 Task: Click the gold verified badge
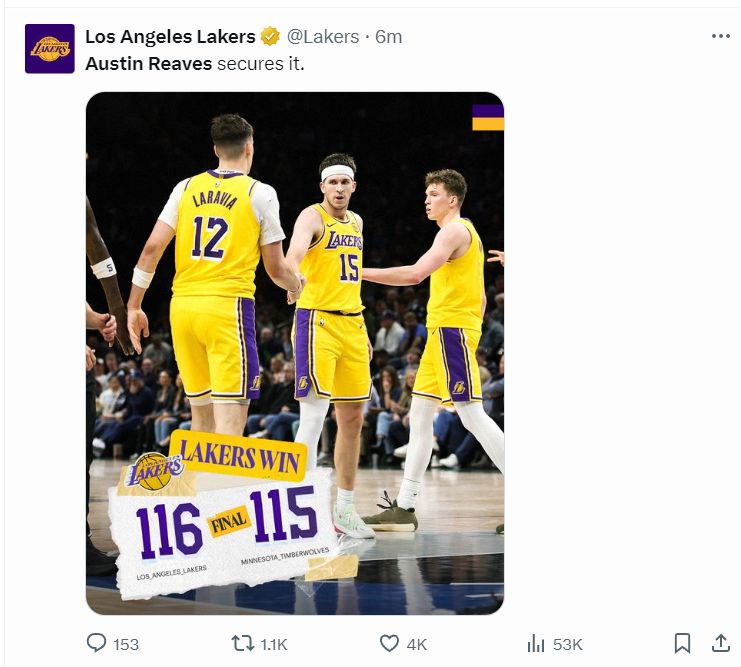(270, 37)
